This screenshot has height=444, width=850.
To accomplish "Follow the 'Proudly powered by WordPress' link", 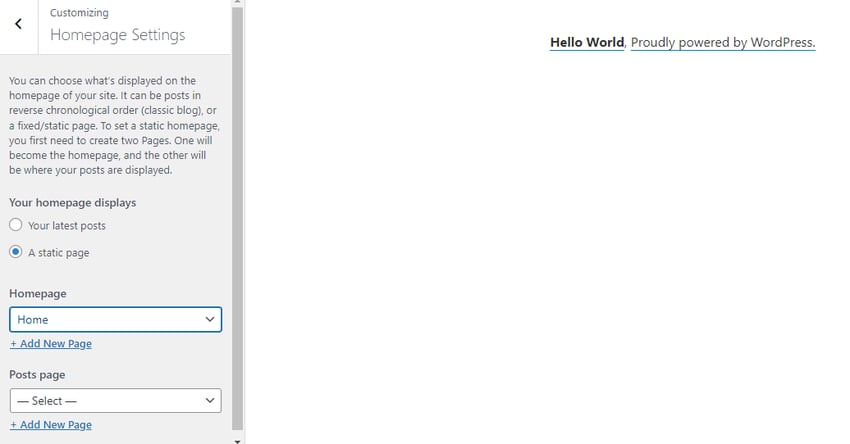I will point(723,43).
